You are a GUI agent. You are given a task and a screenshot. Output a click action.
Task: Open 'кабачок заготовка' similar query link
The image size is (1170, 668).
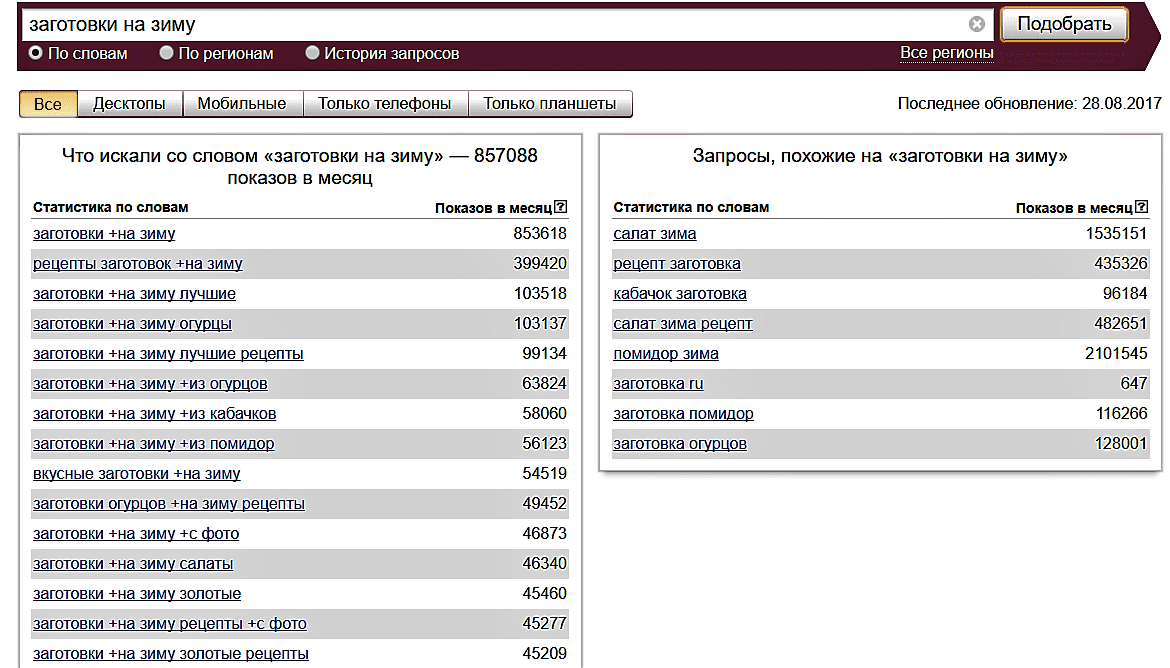[x=679, y=294]
